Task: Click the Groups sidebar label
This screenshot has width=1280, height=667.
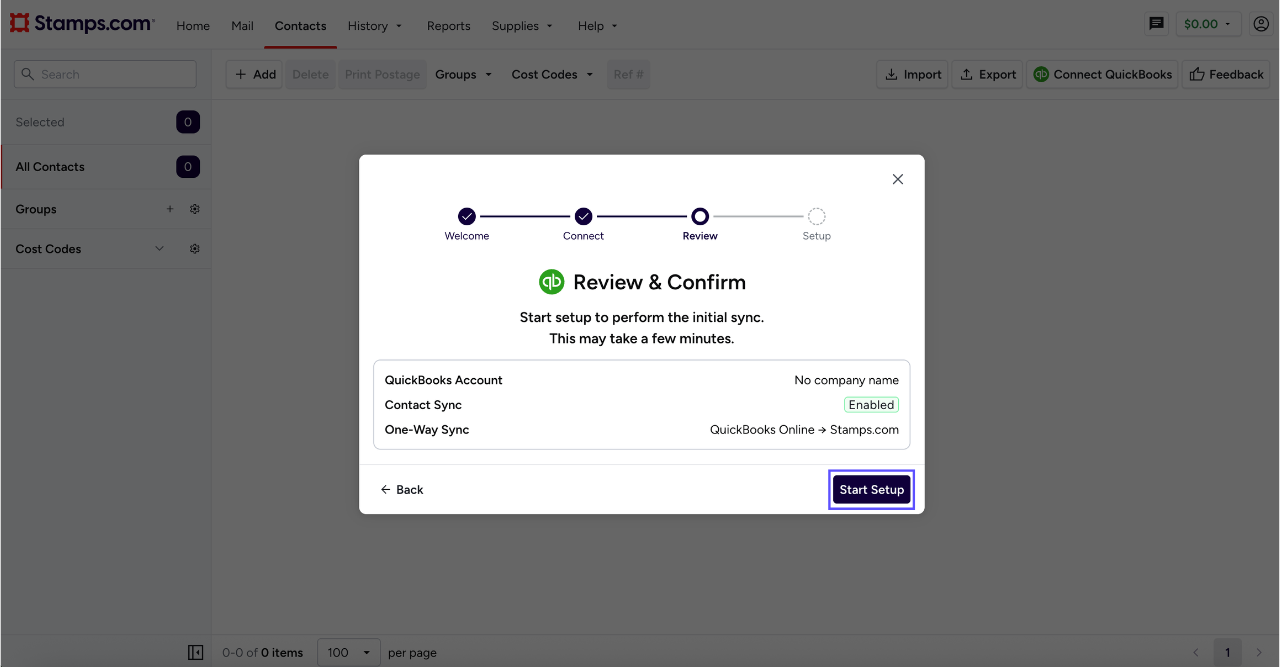Action: tap(36, 209)
